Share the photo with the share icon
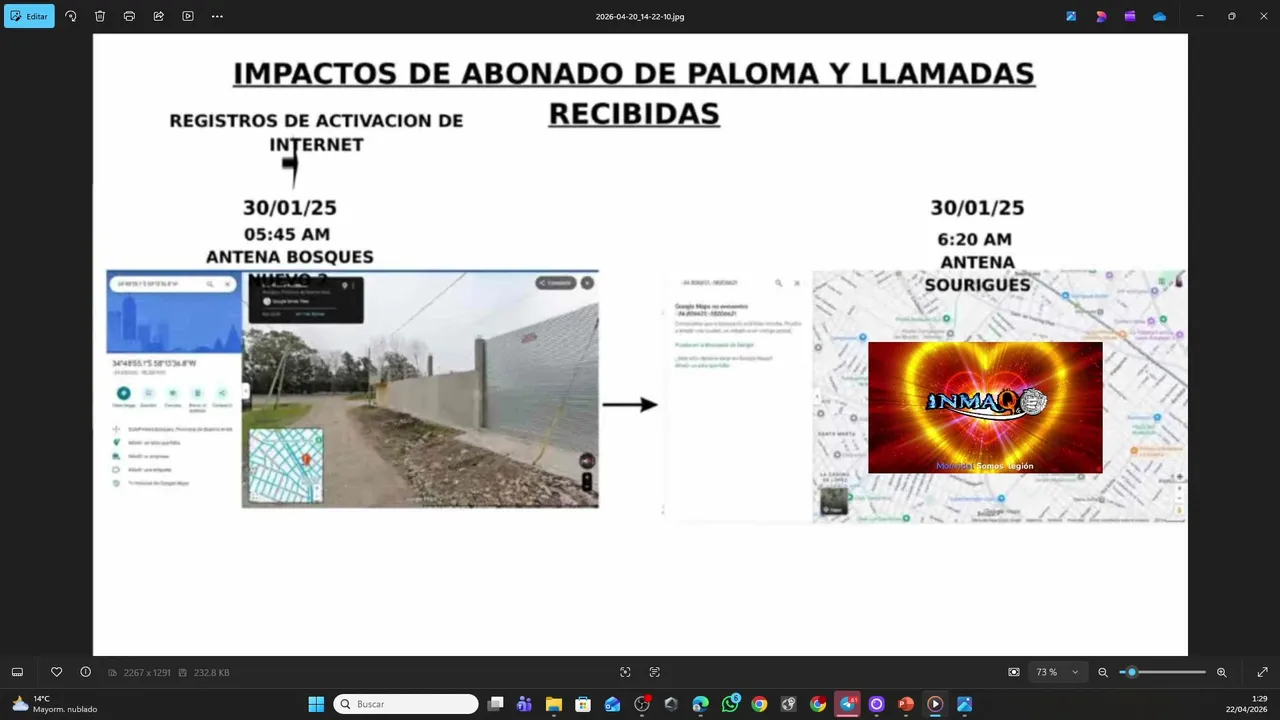Viewport: 1280px width, 720px height. tap(158, 16)
